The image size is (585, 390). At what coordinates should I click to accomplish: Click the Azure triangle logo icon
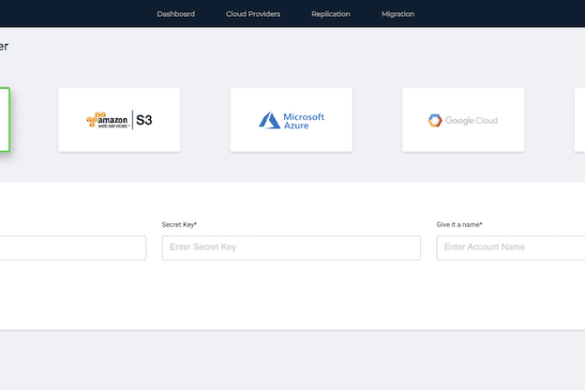pos(269,120)
